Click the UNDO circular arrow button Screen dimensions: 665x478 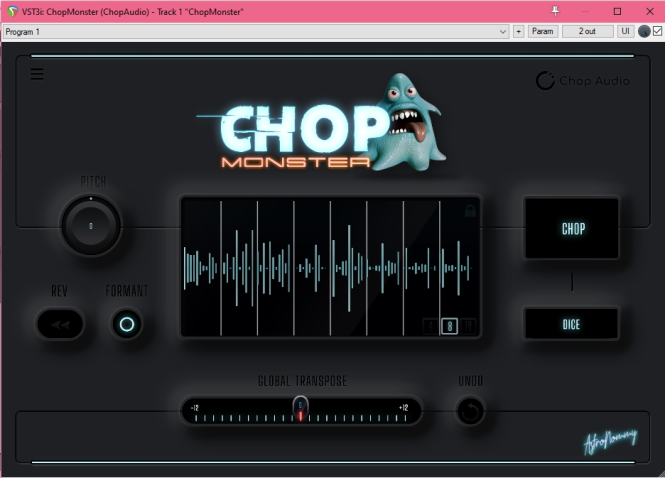[470, 411]
